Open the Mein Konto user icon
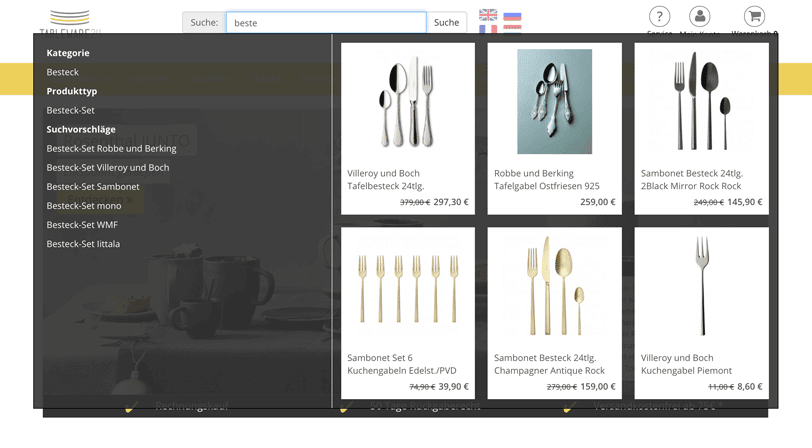The width and height of the screenshot is (812, 448). pyautogui.click(x=700, y=17)
